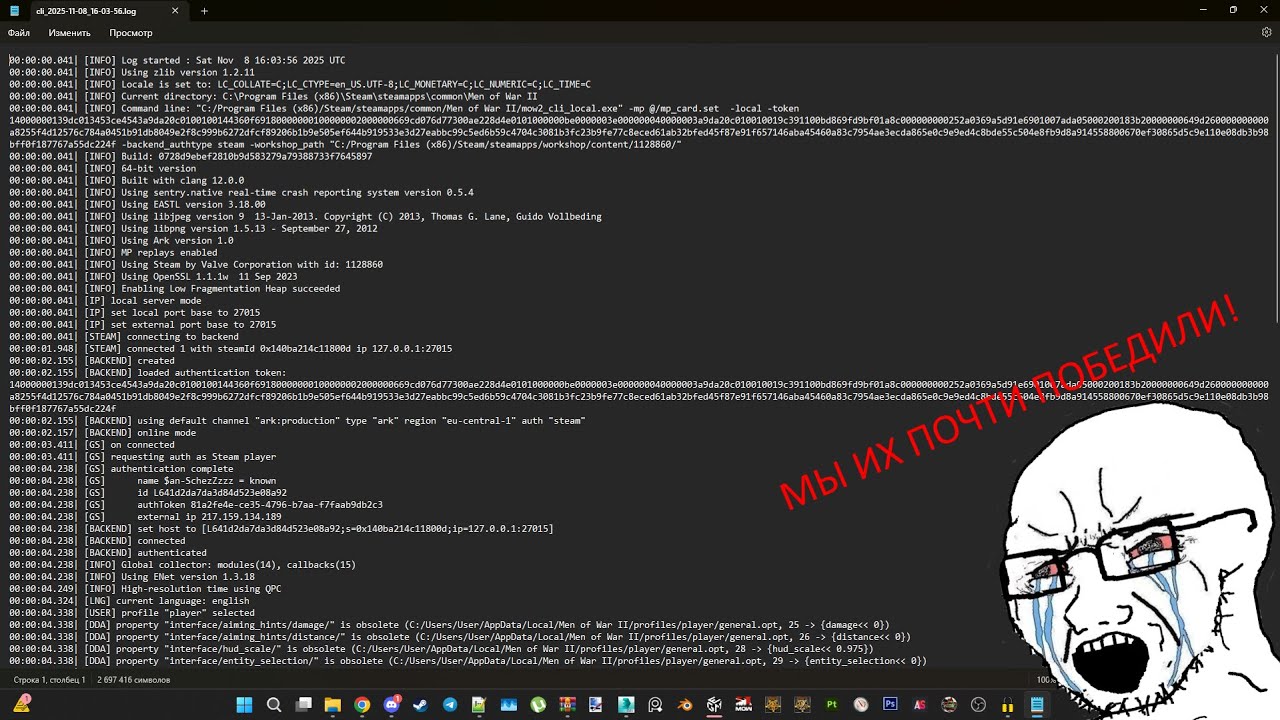Click the external ip 217.159.134.189 line
1280x720 pixels.
click(145, 516)
